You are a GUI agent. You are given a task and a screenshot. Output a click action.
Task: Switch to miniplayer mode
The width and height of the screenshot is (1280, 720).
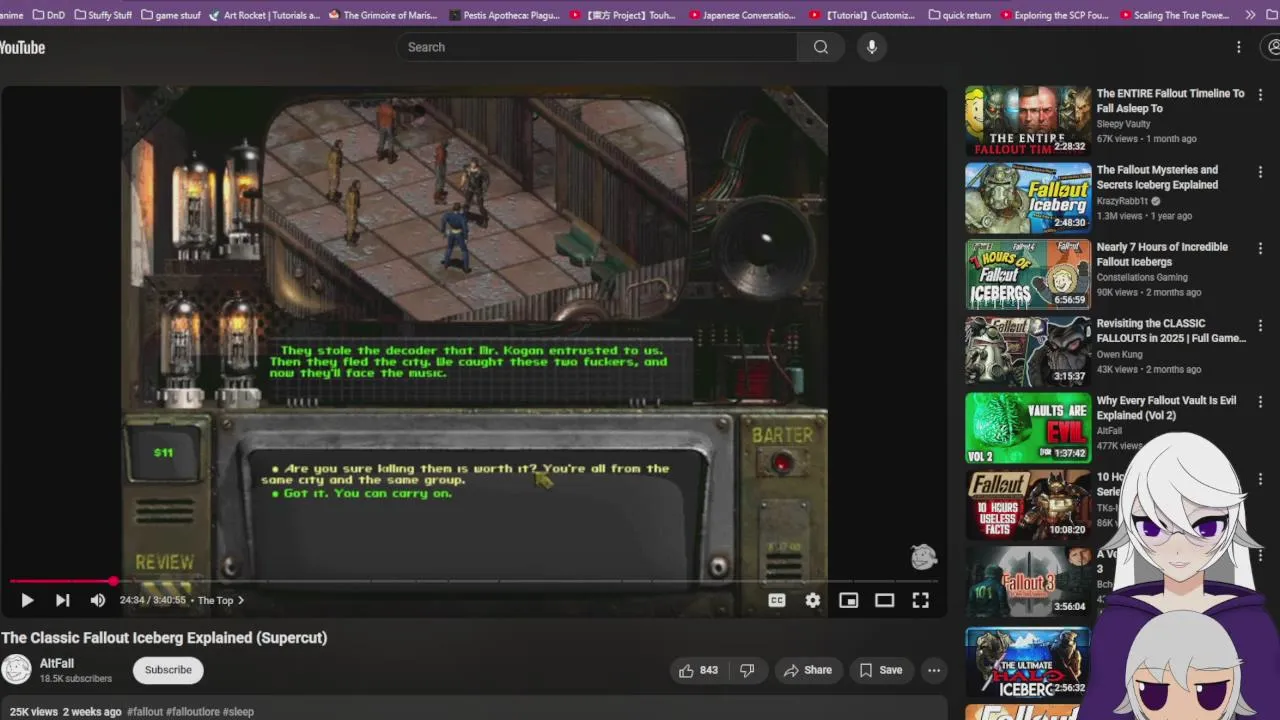tap(848, 600)
